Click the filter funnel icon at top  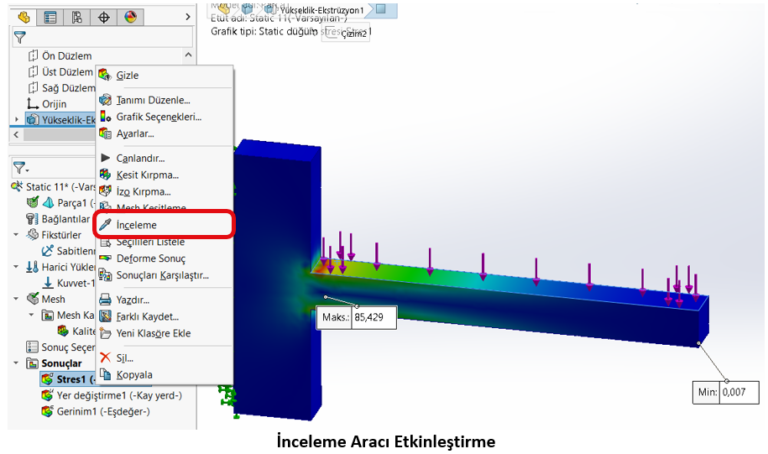click(19, 38)
